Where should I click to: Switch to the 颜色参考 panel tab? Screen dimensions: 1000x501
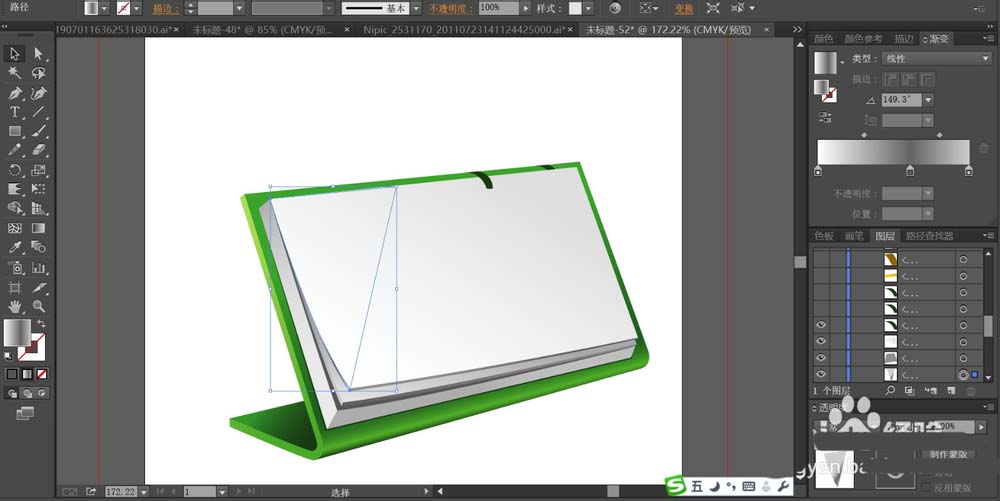tap(864, 39)
